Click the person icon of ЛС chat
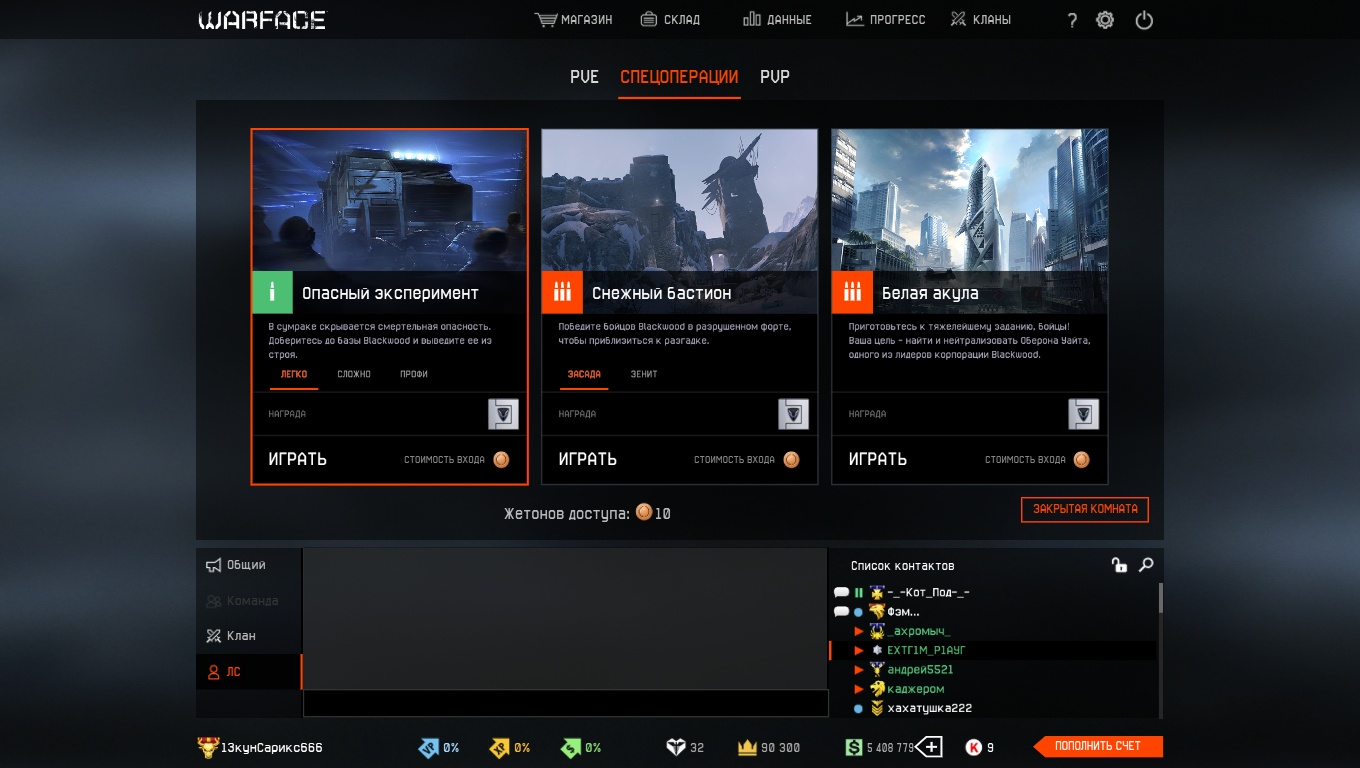The width and height of the screenshot is (1360, 768). [213, 672]
